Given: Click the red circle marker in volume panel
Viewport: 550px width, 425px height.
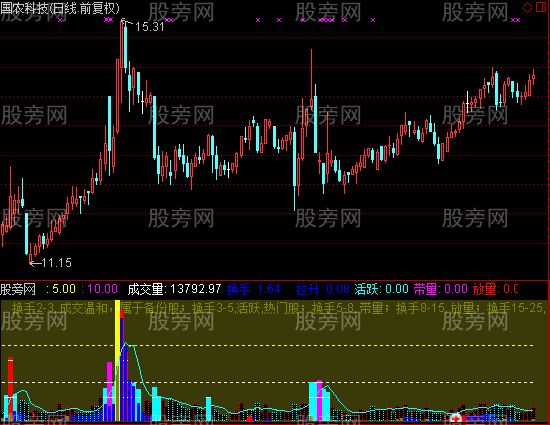Looking at the screenshot, I should (456, 418).
